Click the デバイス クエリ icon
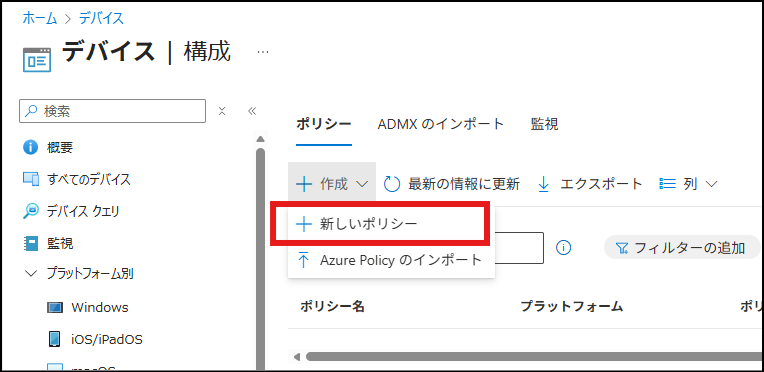764x372 pixels. [x=30, y=211]
